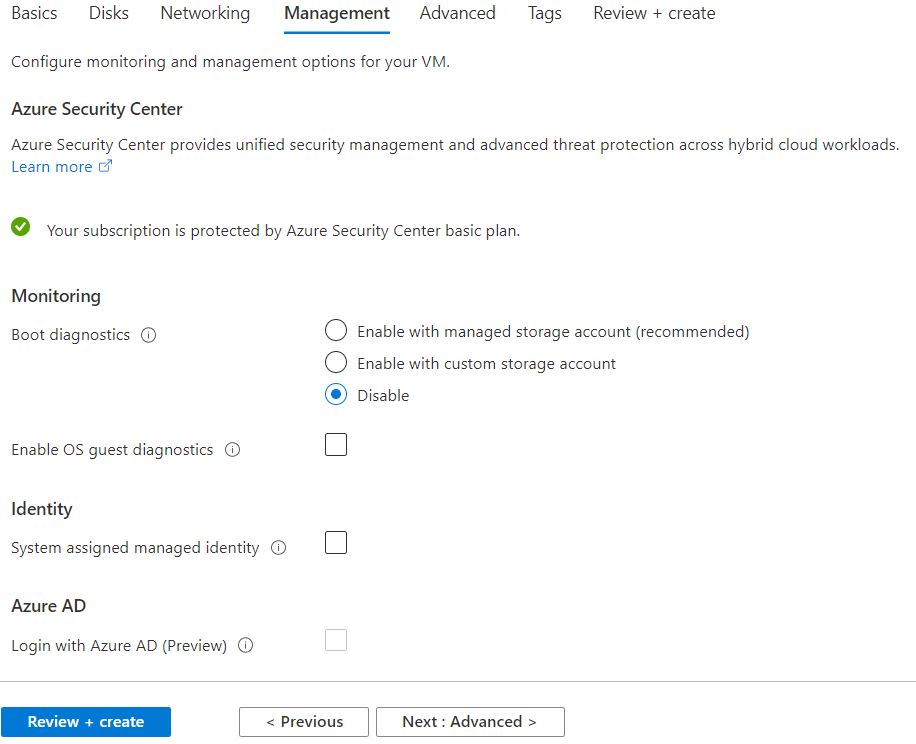Viewport: 916px width, 744px height.
Task: Switch to the Basics tab
Action: pos(34,14)
